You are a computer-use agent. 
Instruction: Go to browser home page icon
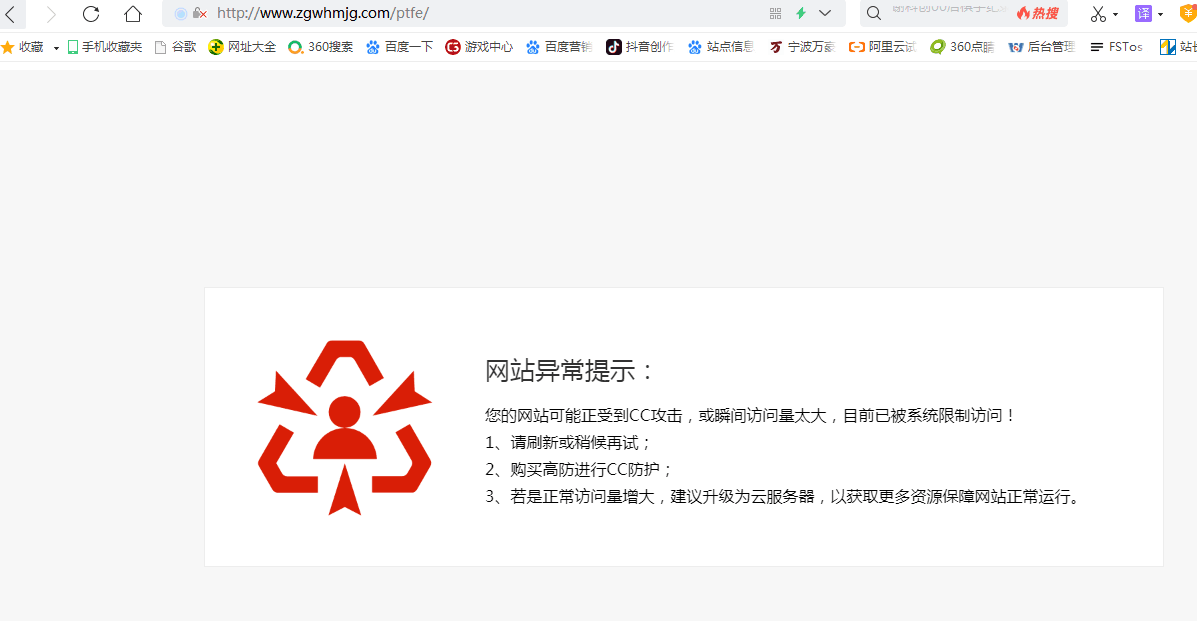tap(132, 14)
